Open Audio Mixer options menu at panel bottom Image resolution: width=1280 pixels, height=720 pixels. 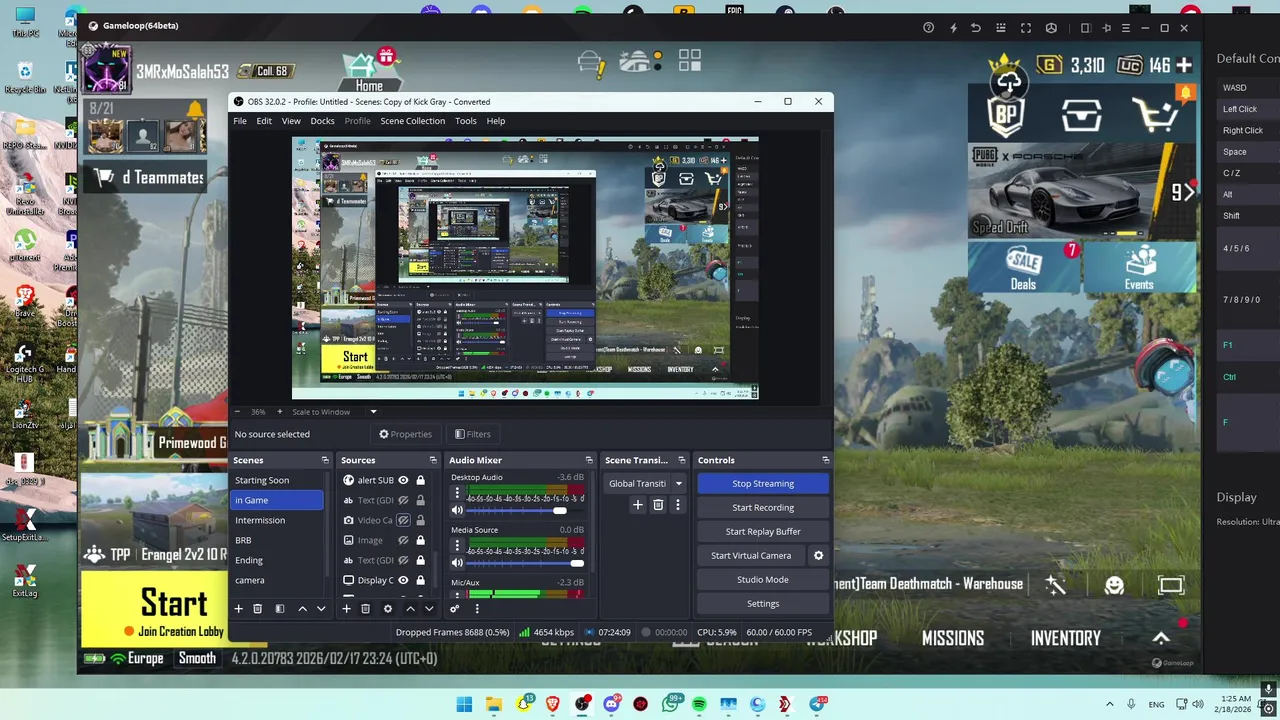tap(476, 608)
